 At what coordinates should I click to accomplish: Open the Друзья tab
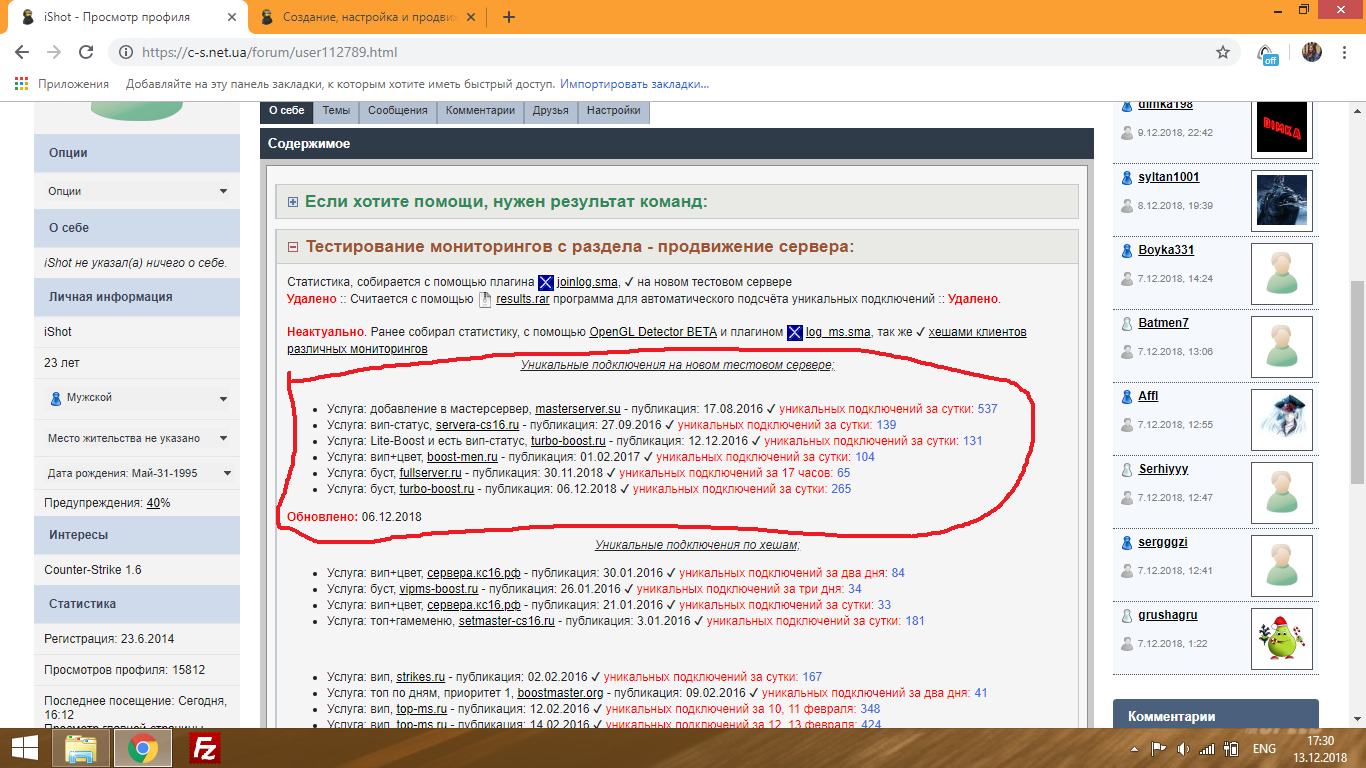tap(551, 111)
